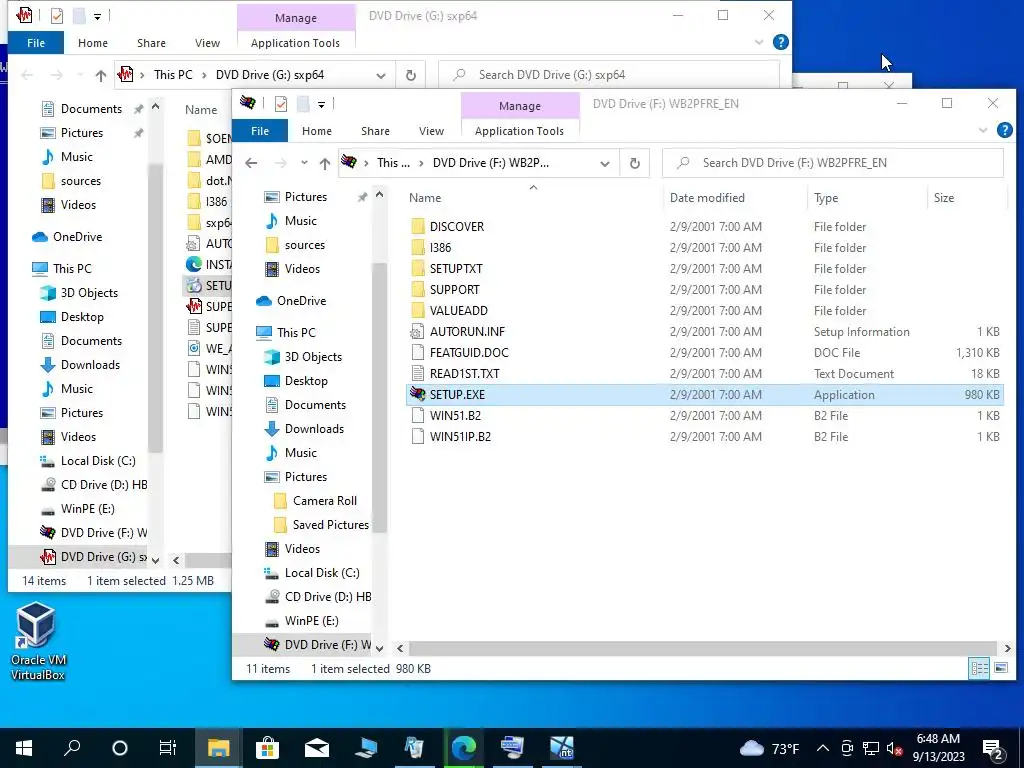Image resolution: width=1024 pixels, height=768 pixels.
Task: Click the Help question mark in front window
Action: [1004, 131]
